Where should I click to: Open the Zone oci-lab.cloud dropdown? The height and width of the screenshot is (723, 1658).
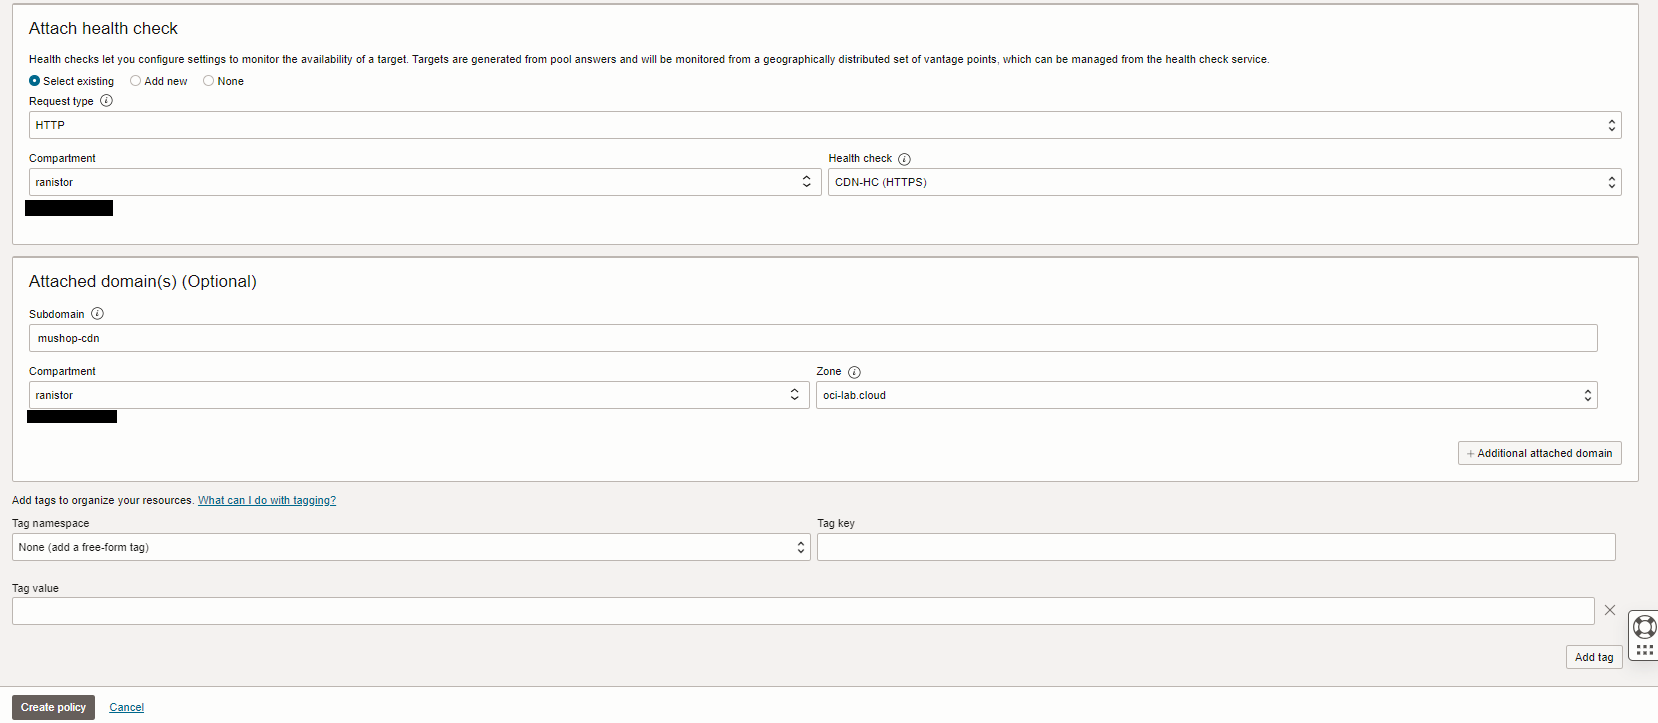(1206, 395)
